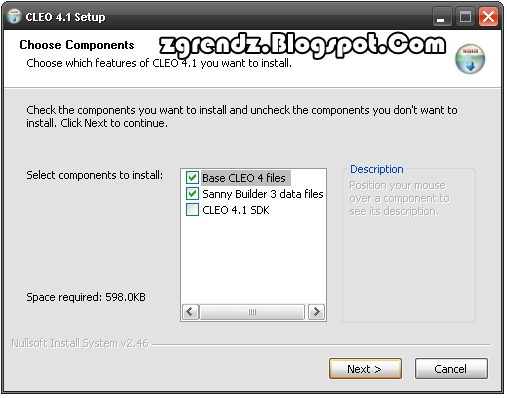Click the CLEO 4.1 Setup title bar text
This screenshot has width=507, height=398.
(x=65, y=17)
